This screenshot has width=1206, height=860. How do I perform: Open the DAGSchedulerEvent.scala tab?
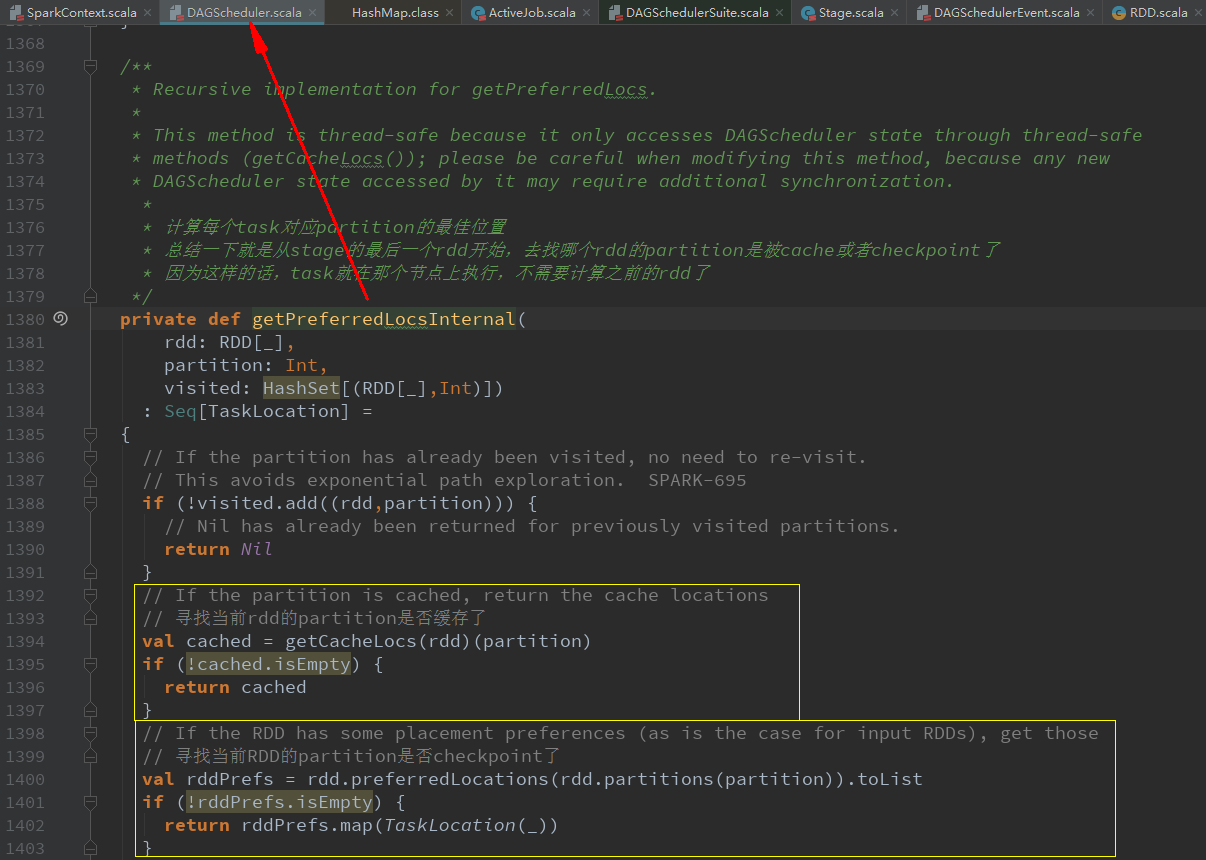pos(1005,13)
